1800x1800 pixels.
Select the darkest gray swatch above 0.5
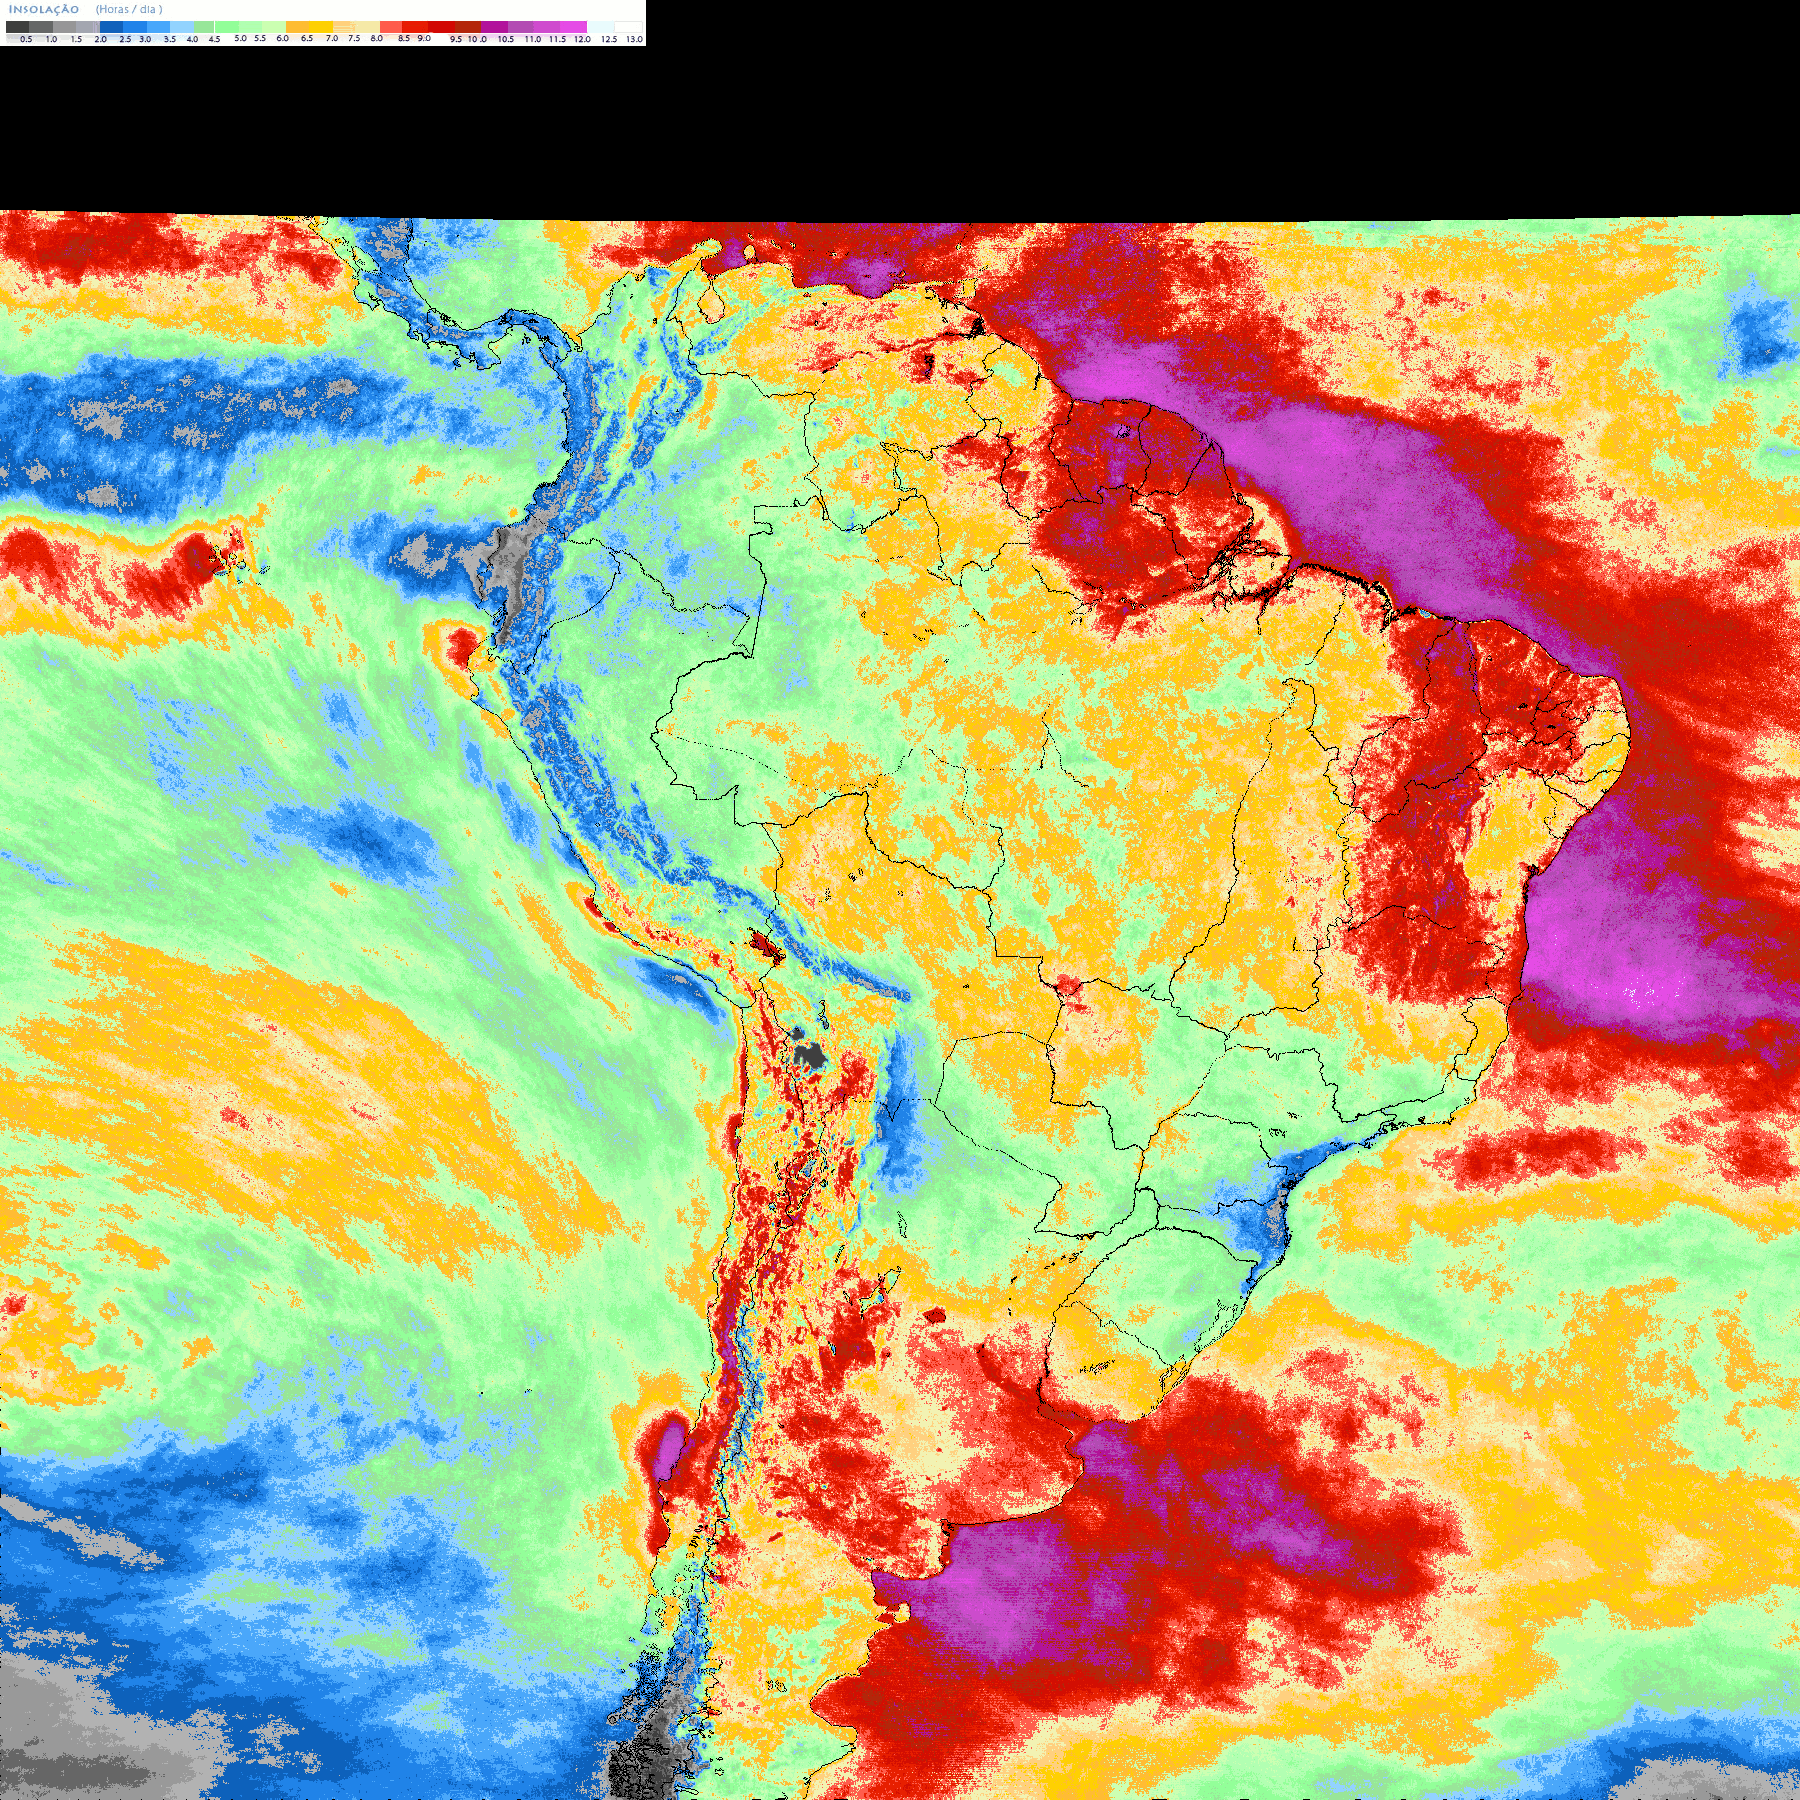(x=17, y=27)
